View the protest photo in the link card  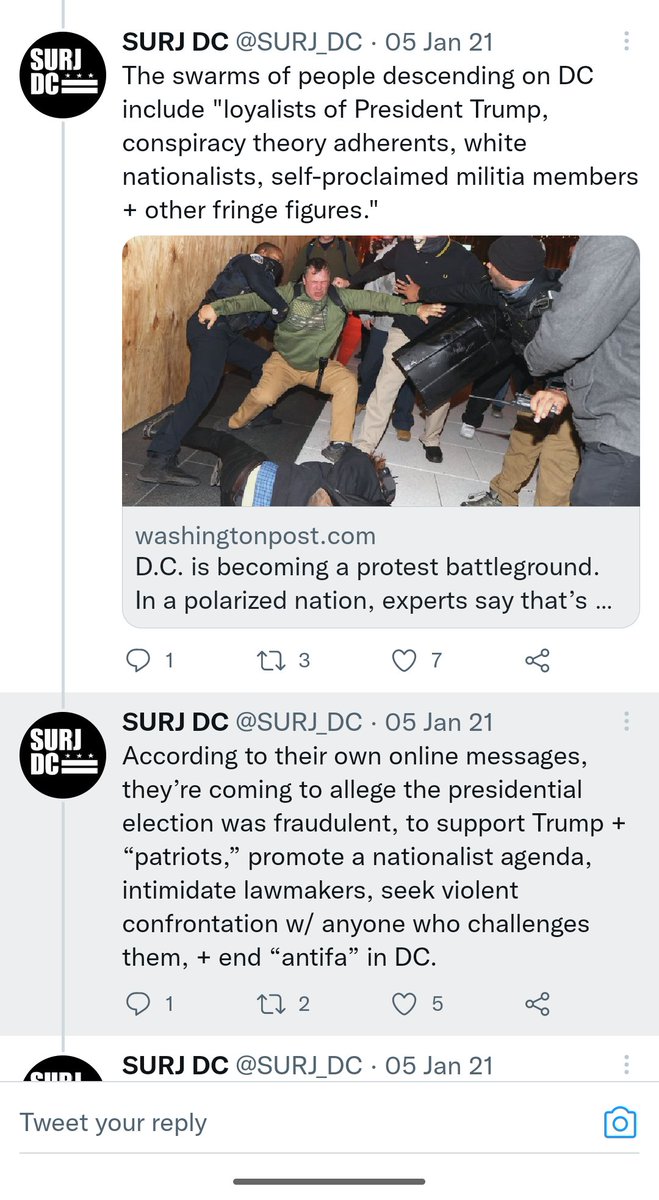380,371
